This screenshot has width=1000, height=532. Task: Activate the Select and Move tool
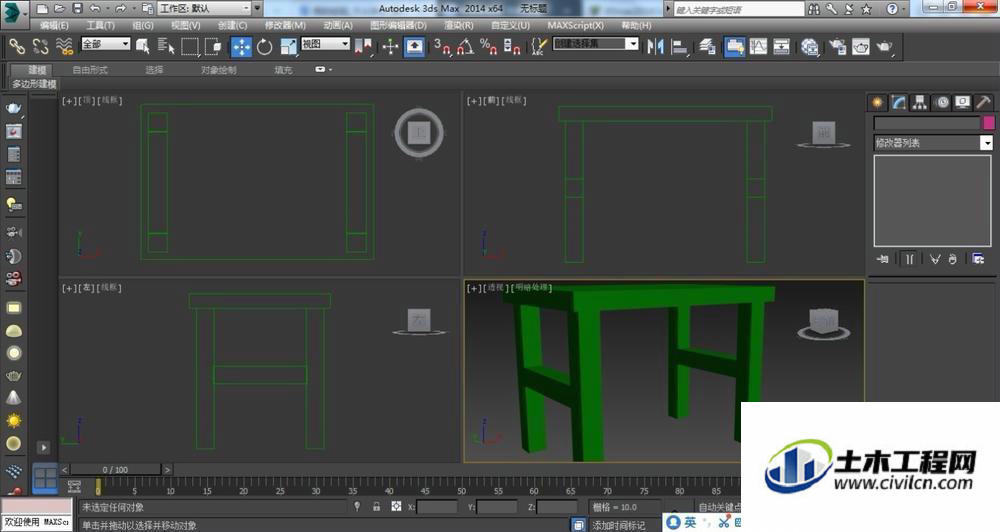point(241,46)
